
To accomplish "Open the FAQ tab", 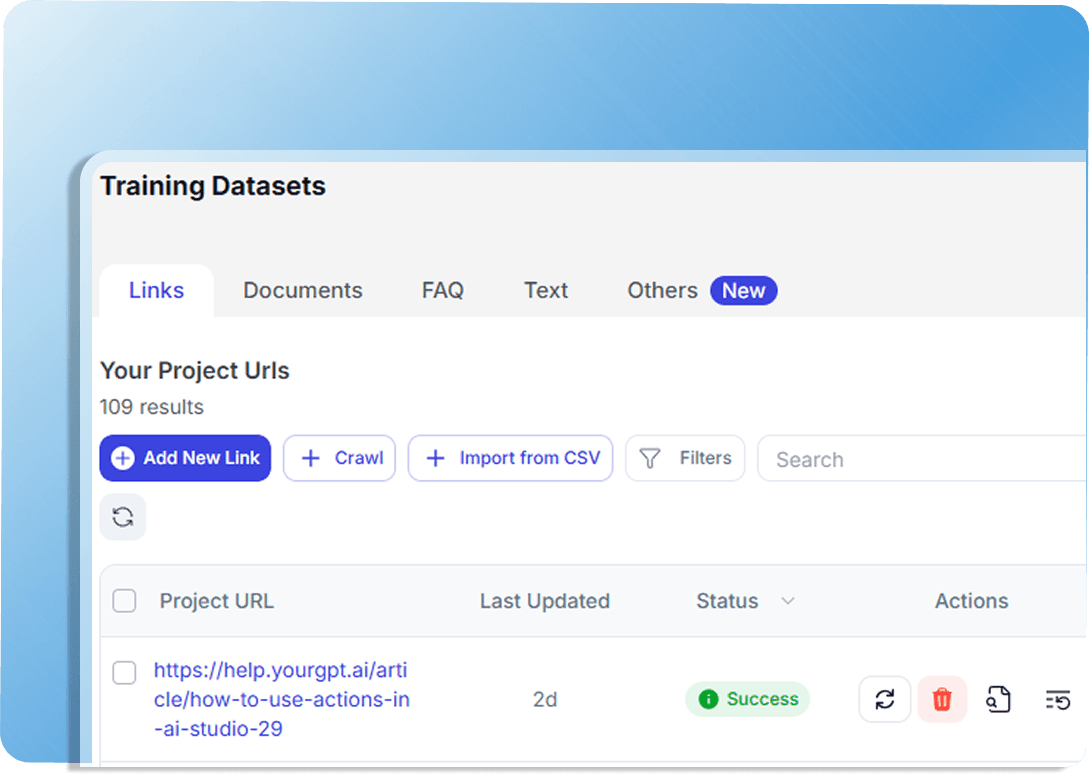I will click(443, 291).
